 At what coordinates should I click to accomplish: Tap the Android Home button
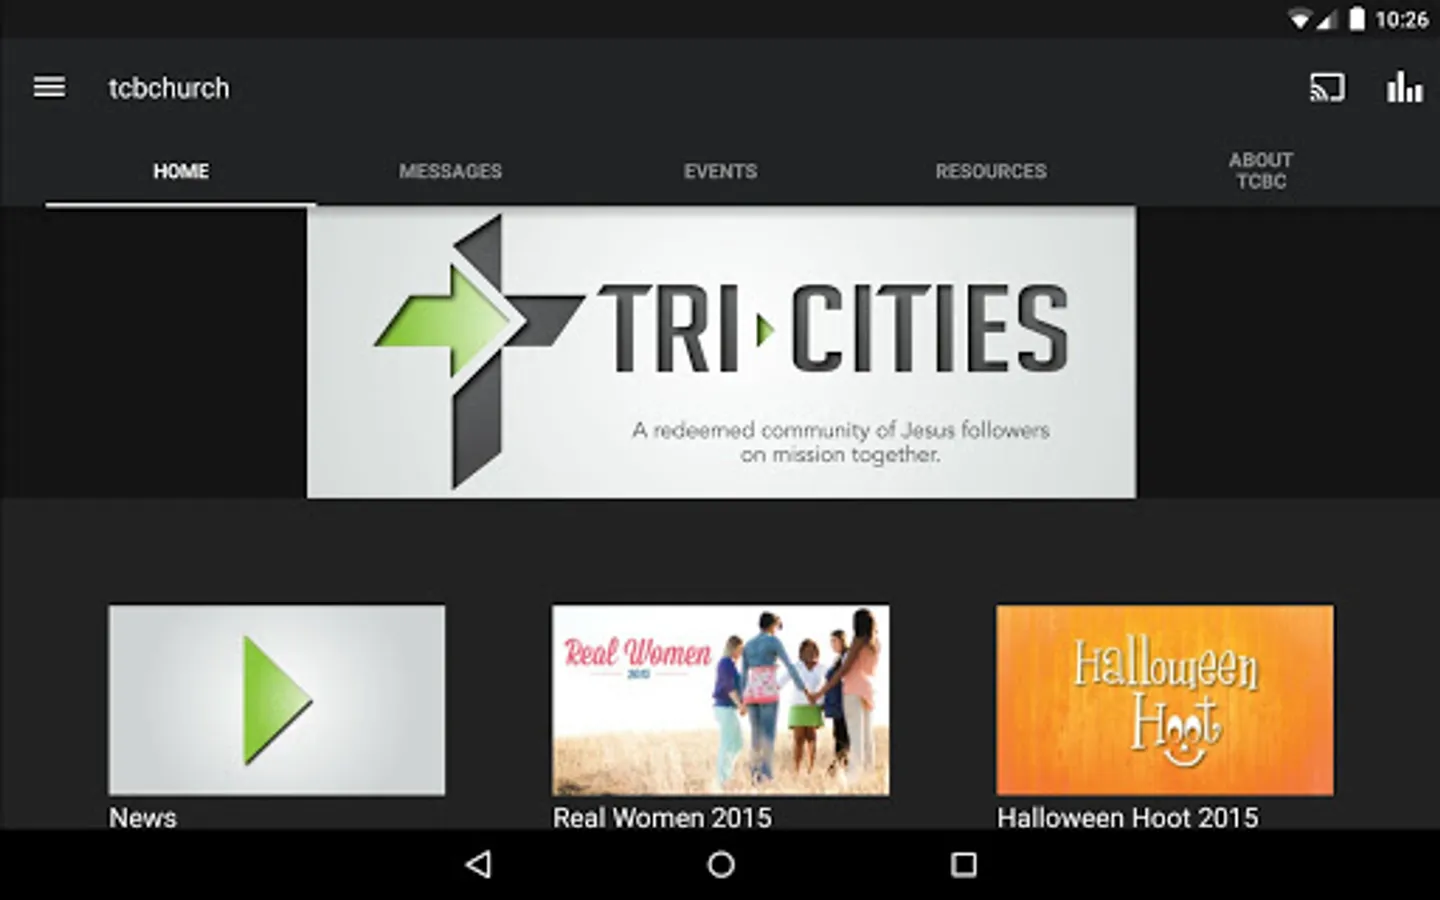721,865
